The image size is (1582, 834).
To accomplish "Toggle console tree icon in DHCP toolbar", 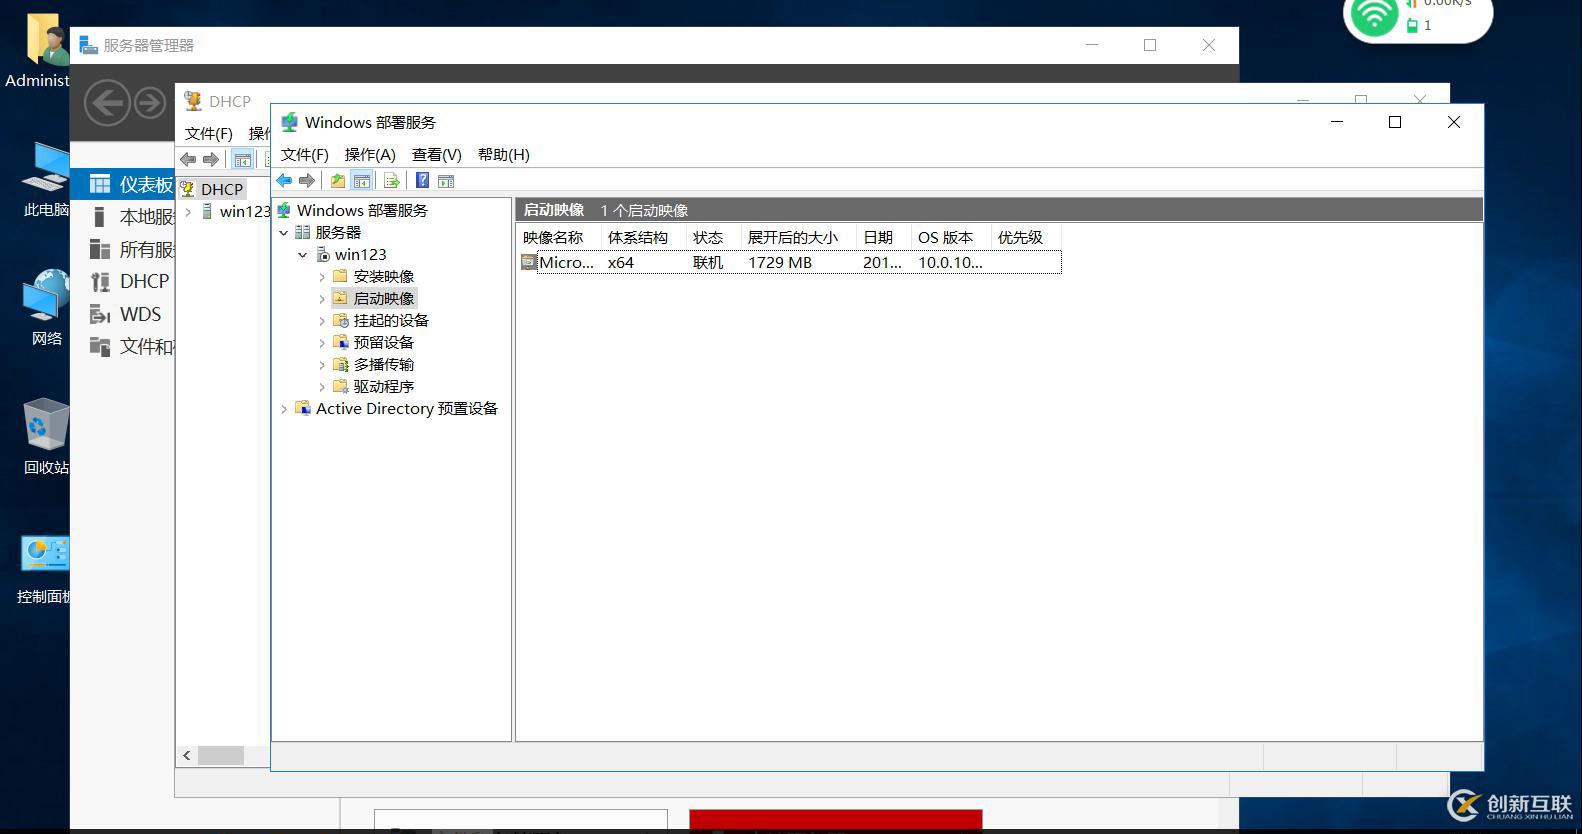I will [x=242, y=159].
